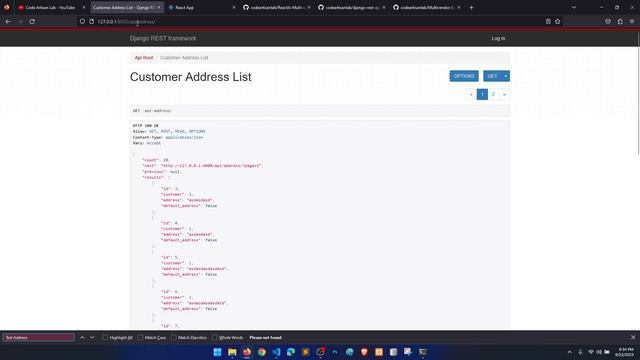Open the list all tabs chevron
Viewport: 640px width, 360px height.
[x=573, y=7]
